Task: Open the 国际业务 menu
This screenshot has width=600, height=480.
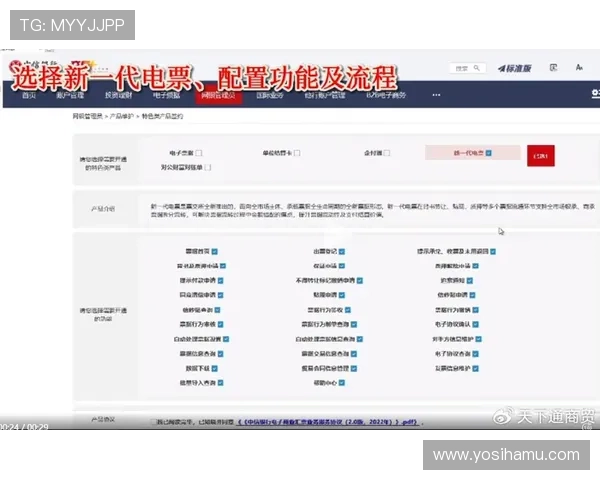Action: (x=270, y=95)
